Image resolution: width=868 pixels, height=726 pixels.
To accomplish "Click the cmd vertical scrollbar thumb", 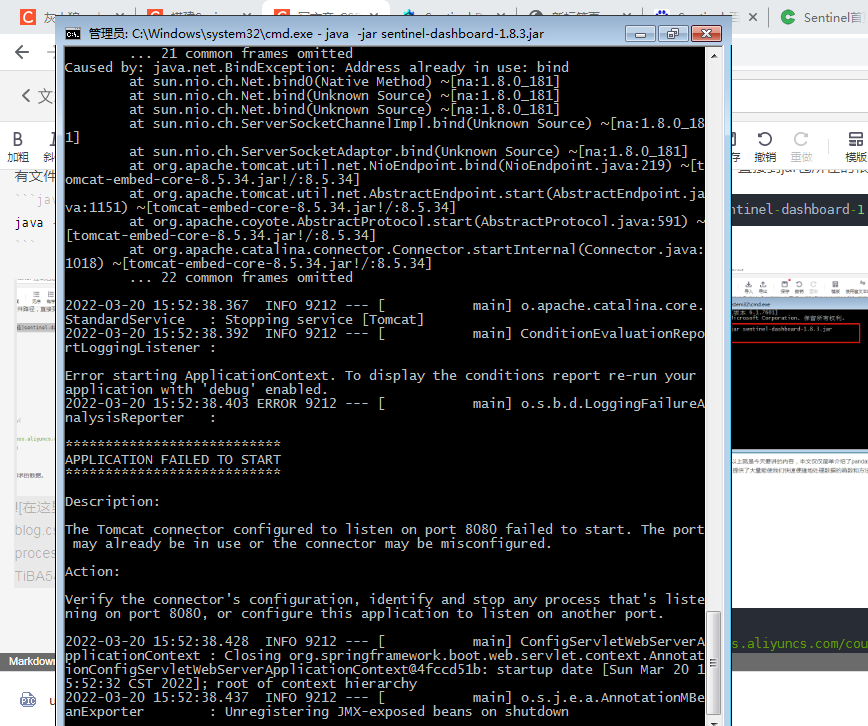I will [x=714, y=663].
